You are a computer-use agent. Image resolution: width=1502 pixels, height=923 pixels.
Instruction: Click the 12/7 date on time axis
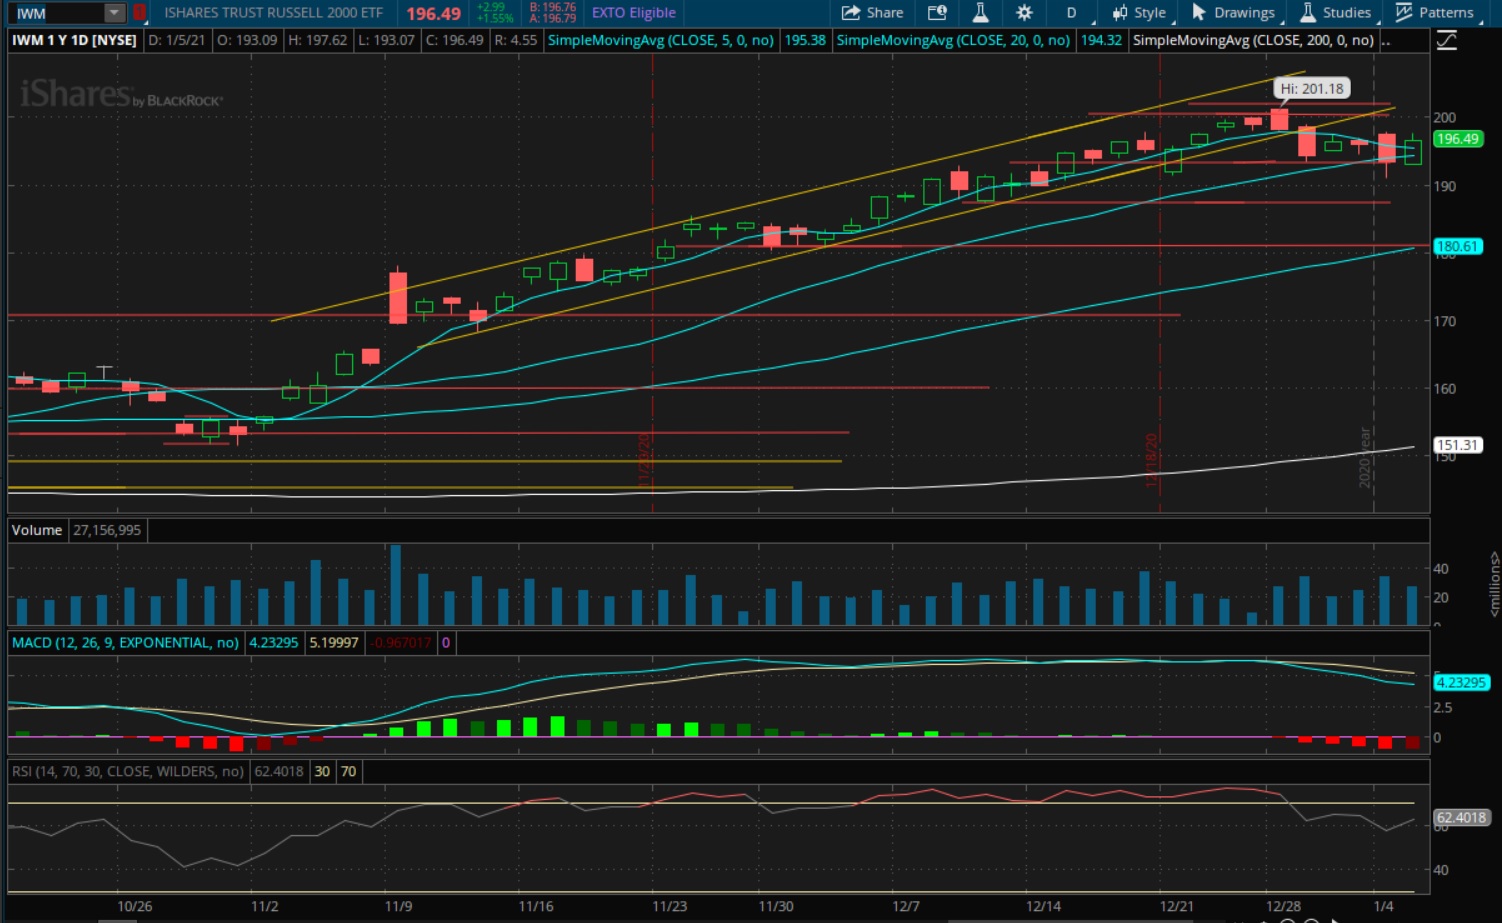pyautogui.click(x=905, y=906)
